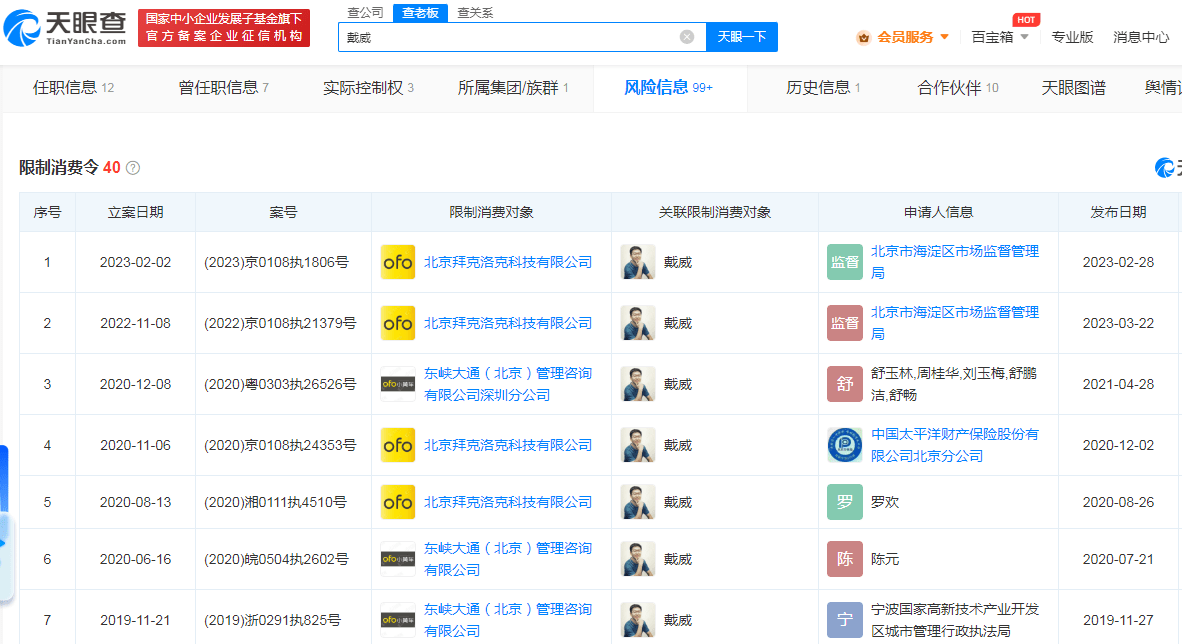The image size is (1182, 644).
Task: Open the 所属集团/族群 tab
Action: [513, 88]
